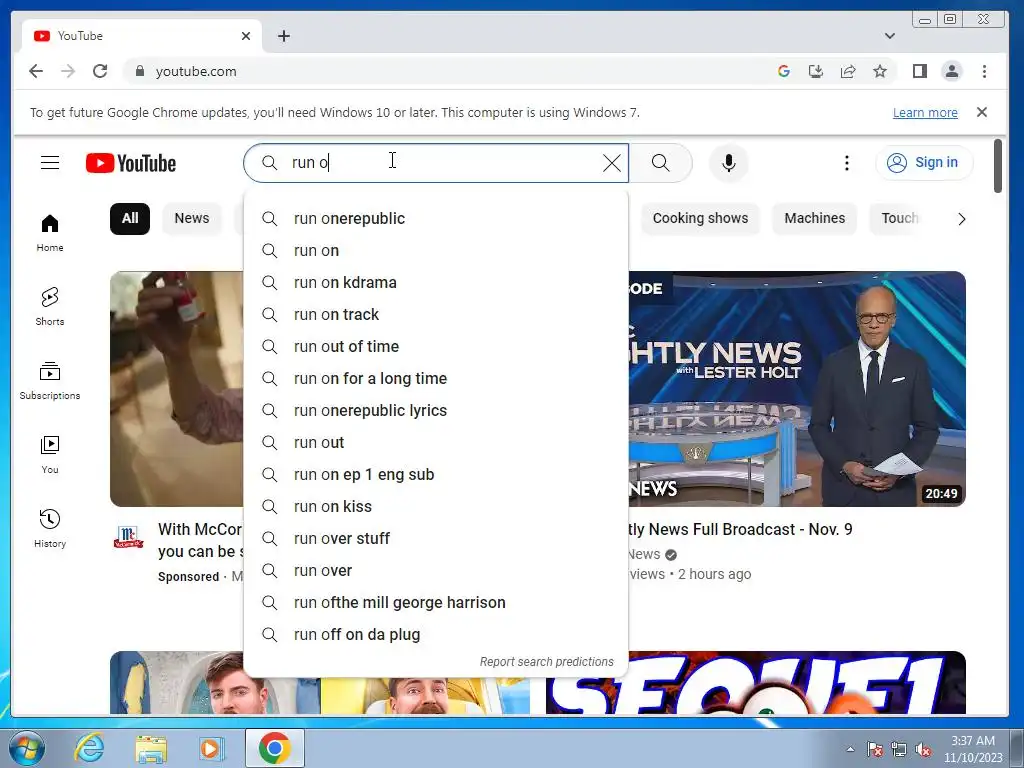Choose the "run over" suggestion
Screen dimensions: 1024x768
click(x=436, y=571)
